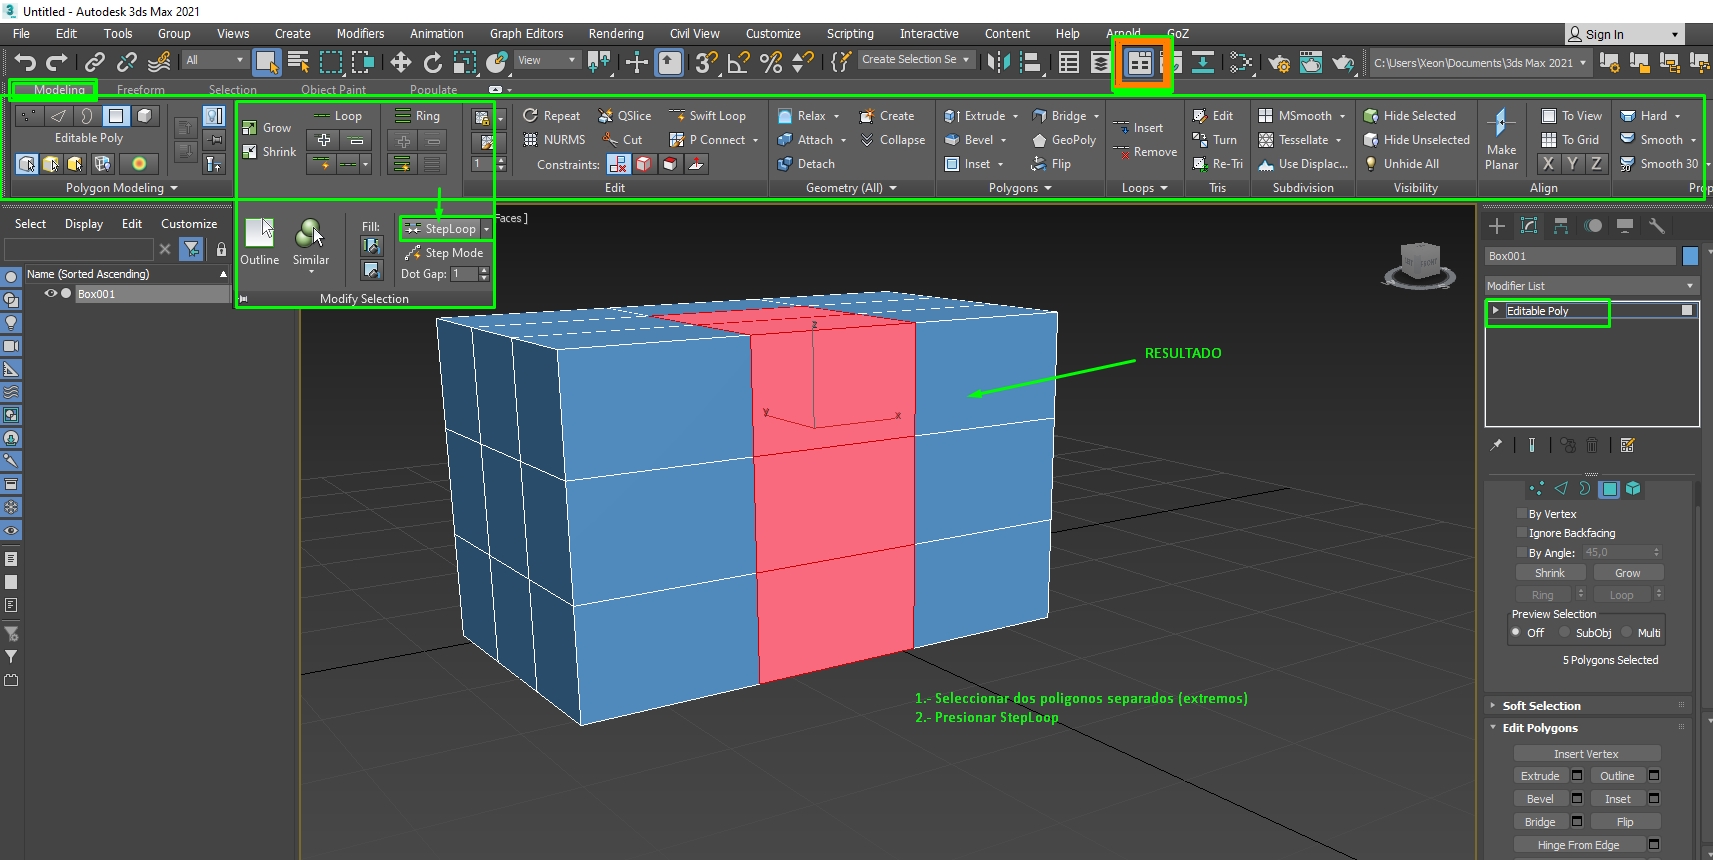This screenshot has width=1713, height=860.
Task: Open the Rendering menu
Action: (x=616, y=34)
